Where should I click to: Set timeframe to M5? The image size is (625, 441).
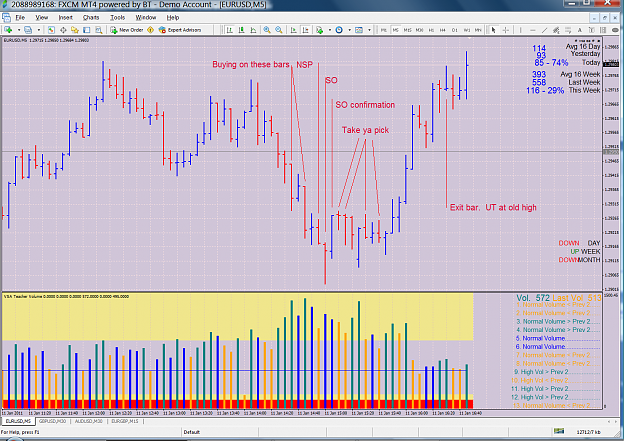(x=395, y=30)
